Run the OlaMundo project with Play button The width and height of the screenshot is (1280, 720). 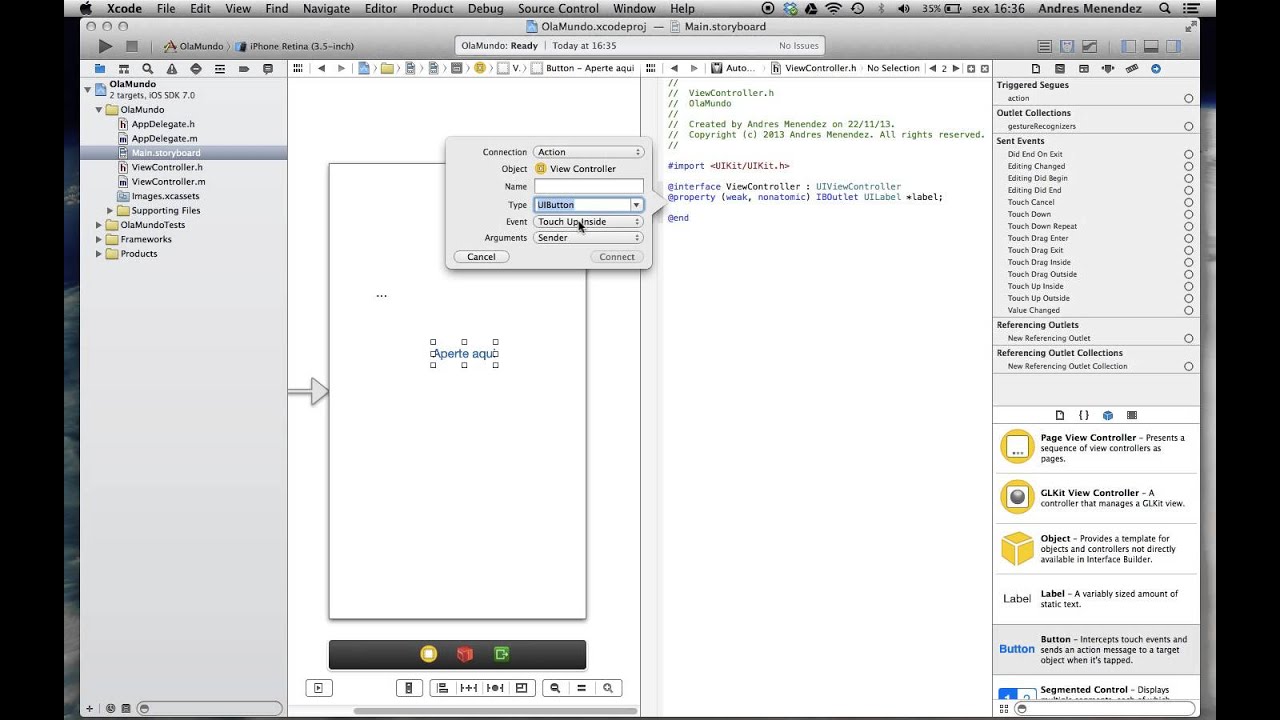pyautogui.click(x=105, y=46)
